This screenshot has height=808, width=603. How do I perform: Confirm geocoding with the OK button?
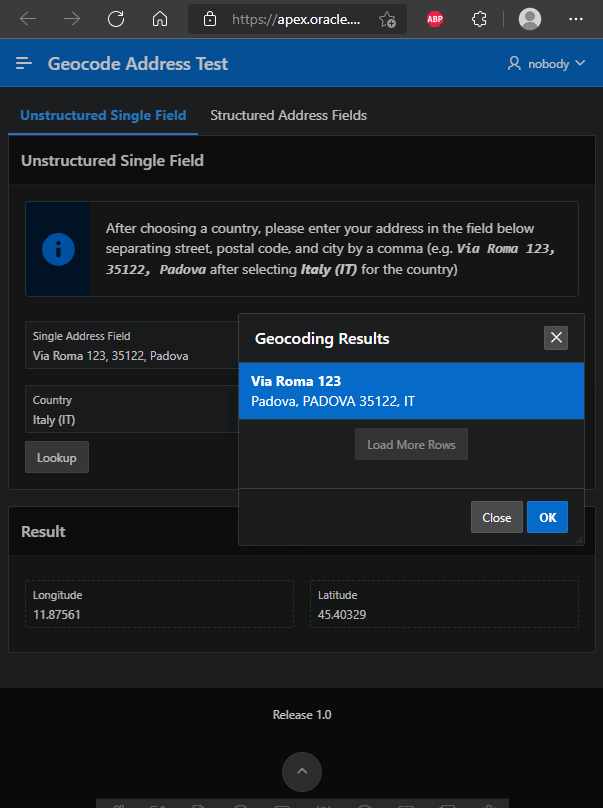[x=547, y=517]
